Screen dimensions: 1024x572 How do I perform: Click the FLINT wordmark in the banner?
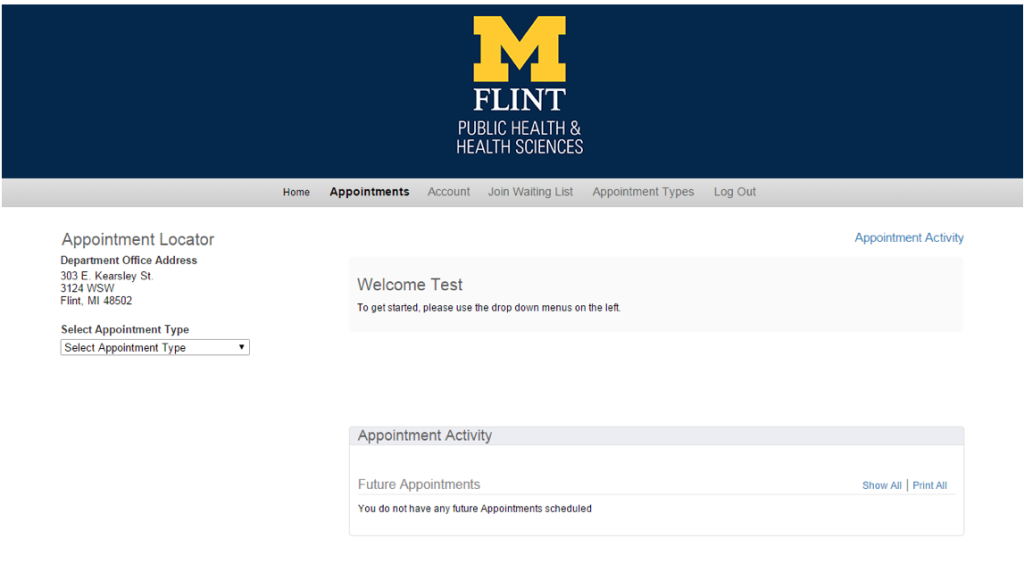point(519,100)
